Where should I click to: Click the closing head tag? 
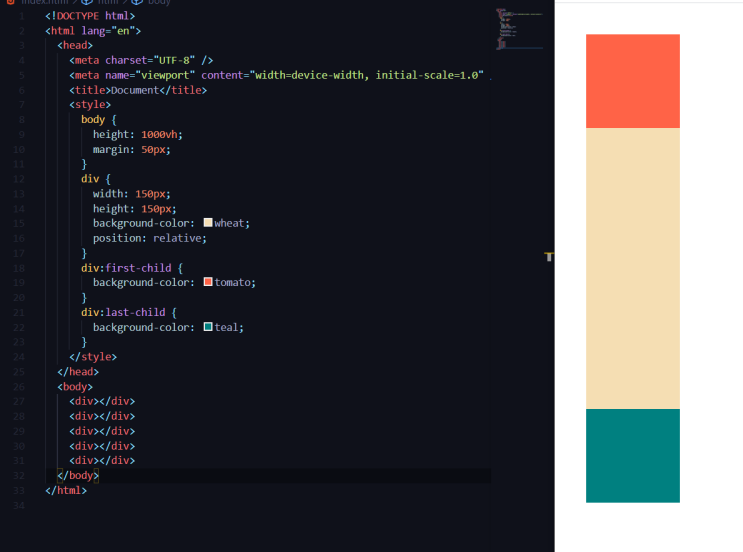tap(78, 372)
